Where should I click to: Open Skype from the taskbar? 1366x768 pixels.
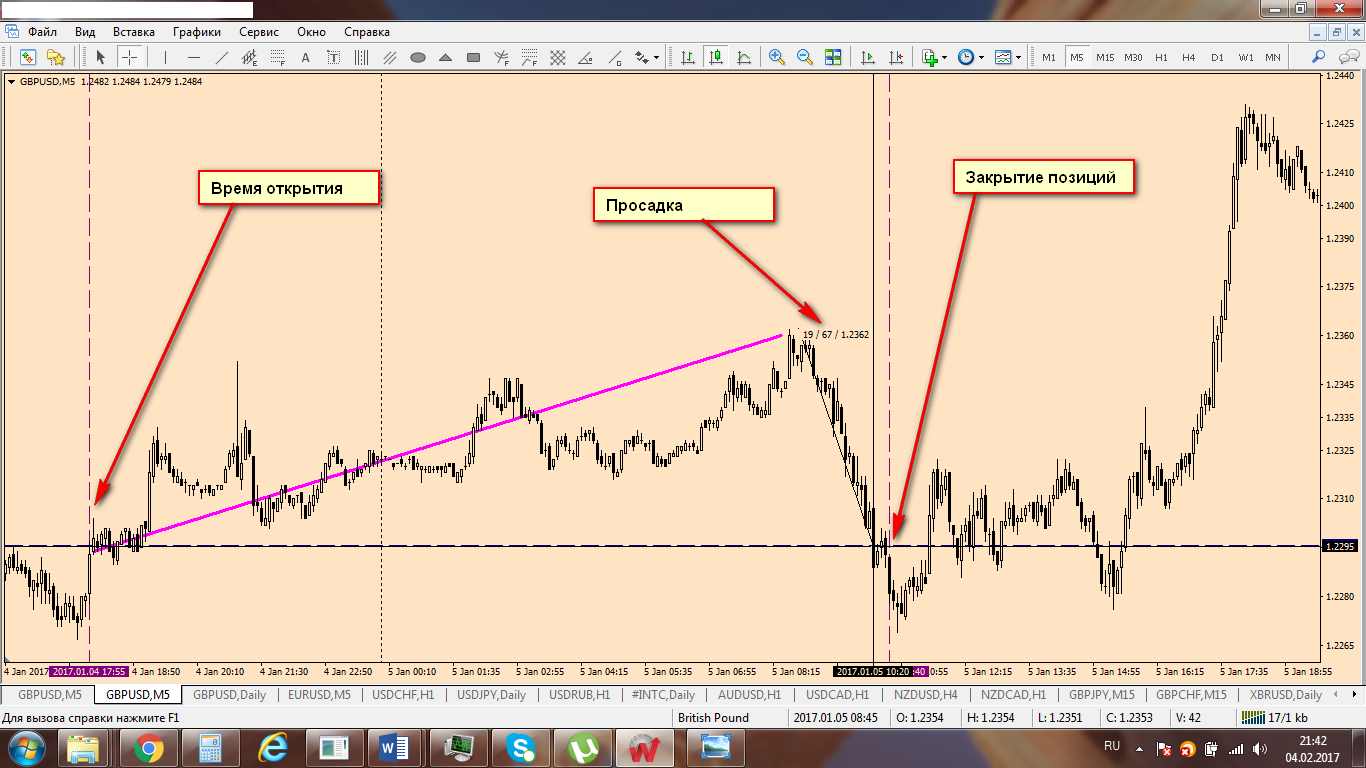(x=520, y=747)
